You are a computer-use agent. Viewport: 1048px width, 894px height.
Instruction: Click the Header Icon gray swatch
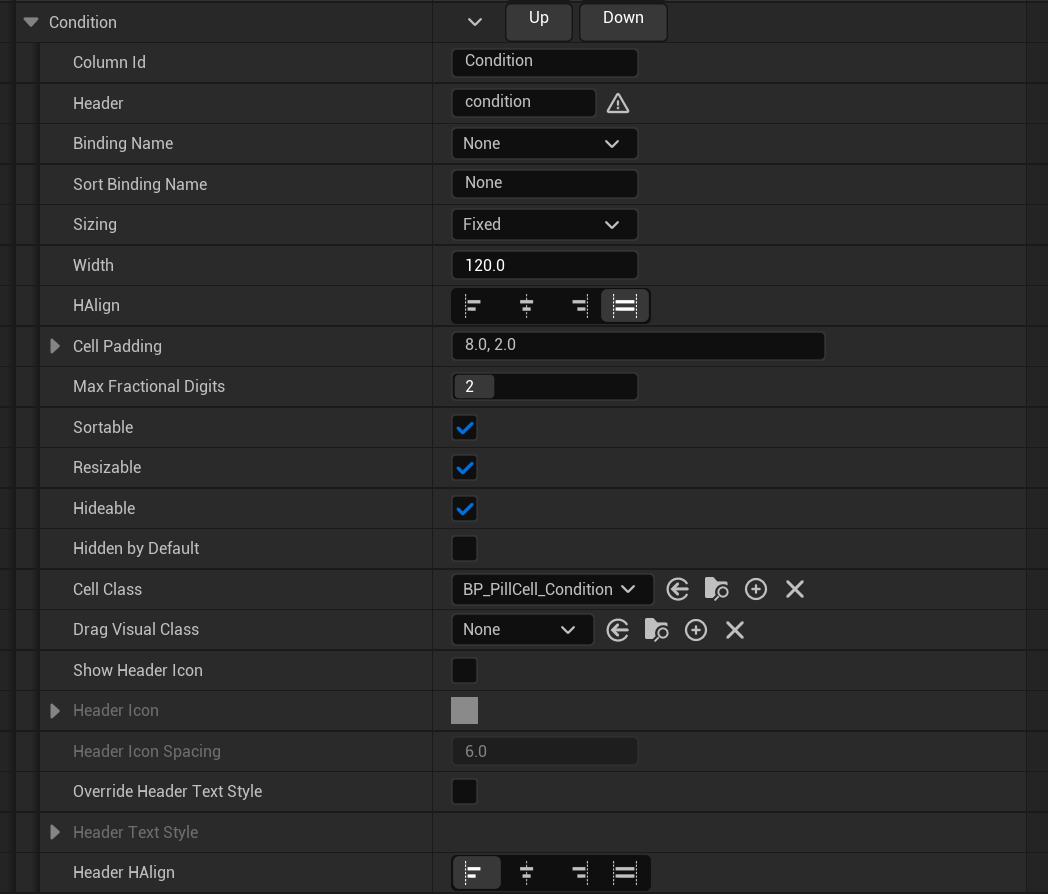[465, 711]
